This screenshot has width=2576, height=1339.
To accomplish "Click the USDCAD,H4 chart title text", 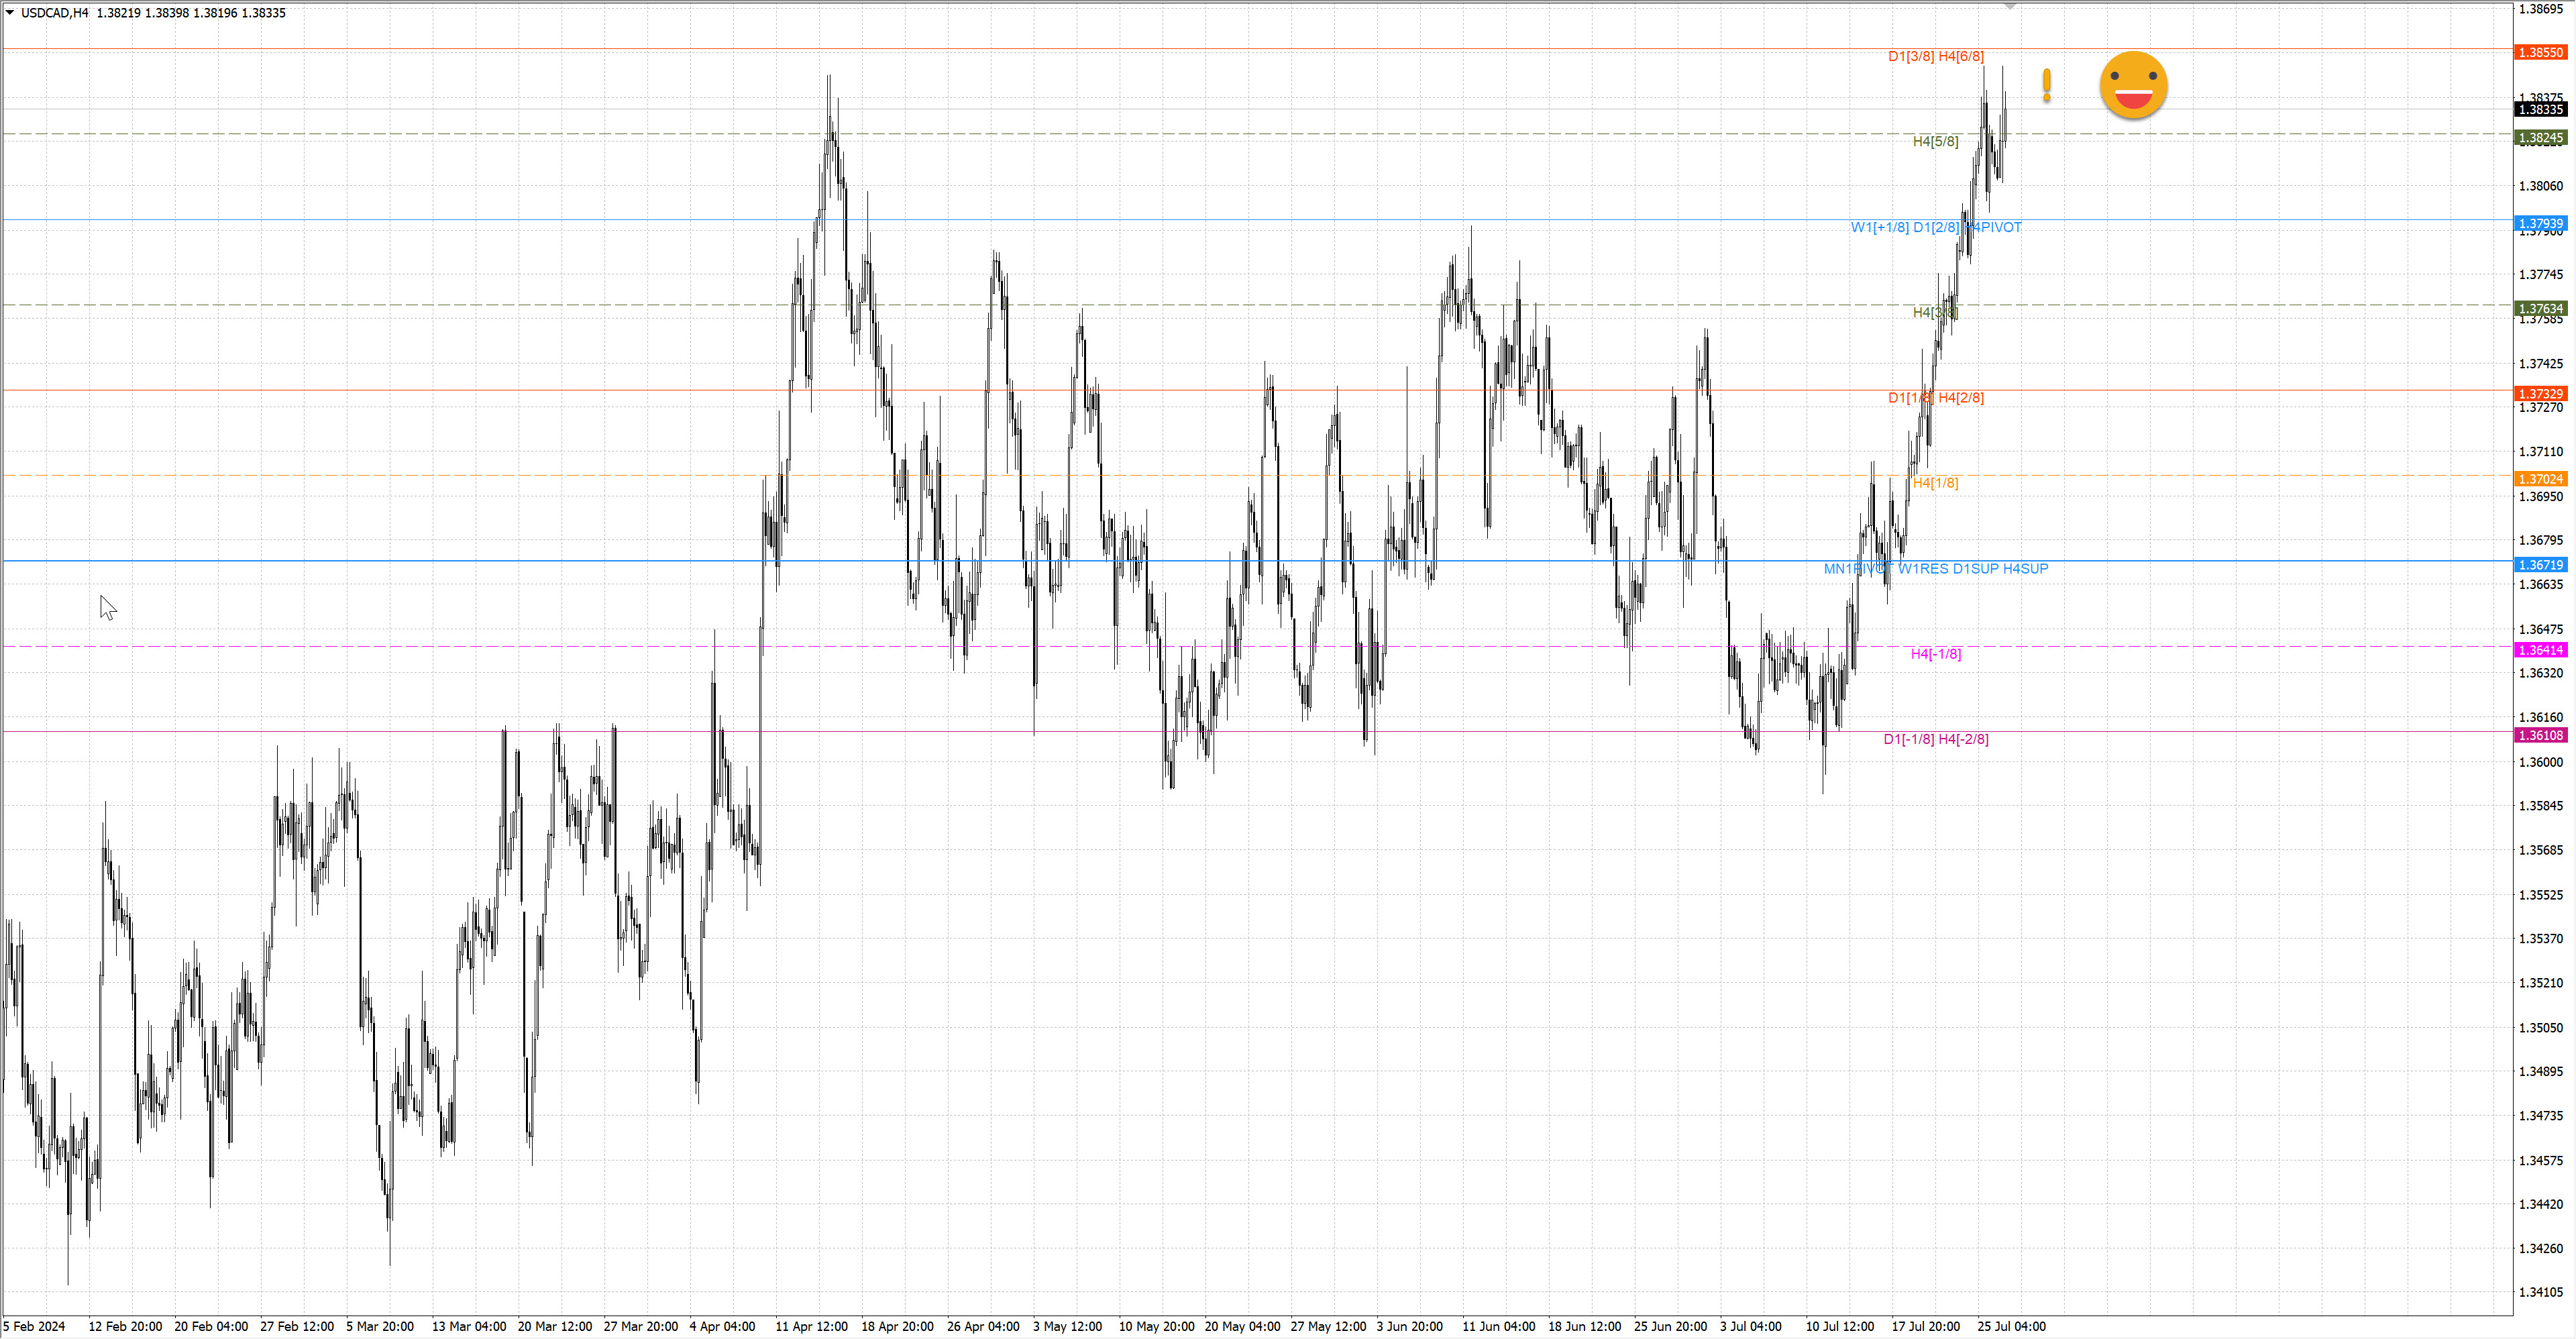I will (54, 13).
